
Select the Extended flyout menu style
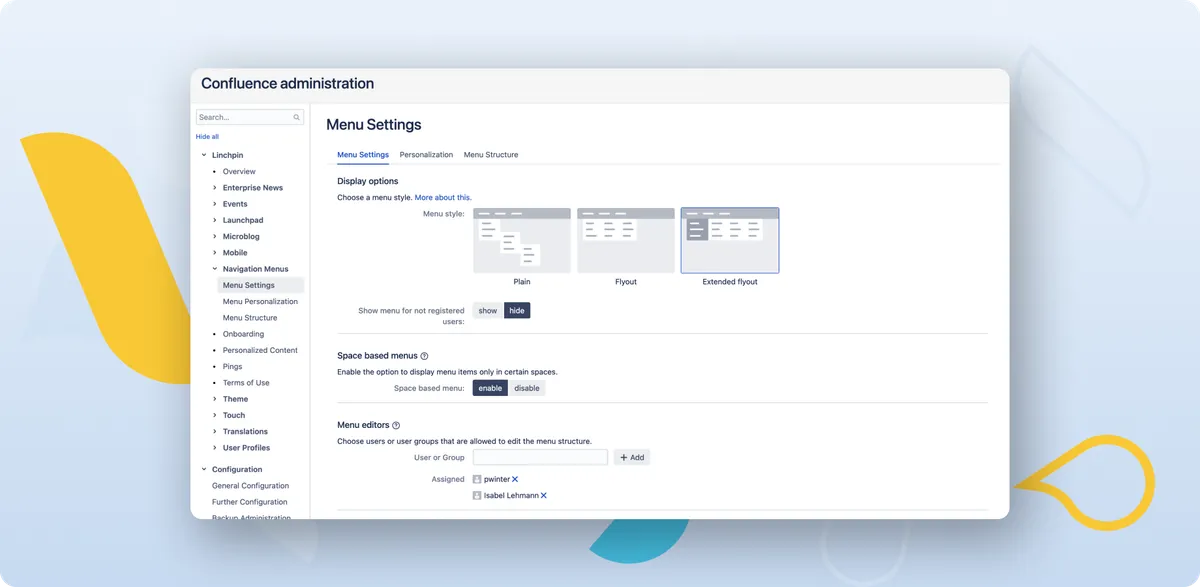(730, 240)
